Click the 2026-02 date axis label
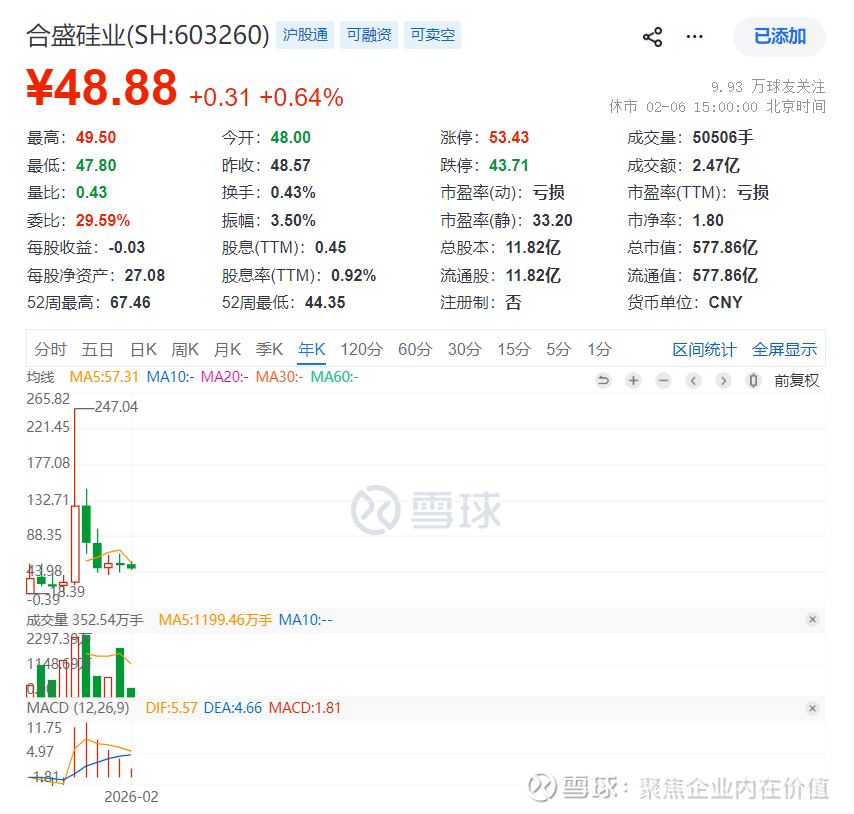 [131, 797]
